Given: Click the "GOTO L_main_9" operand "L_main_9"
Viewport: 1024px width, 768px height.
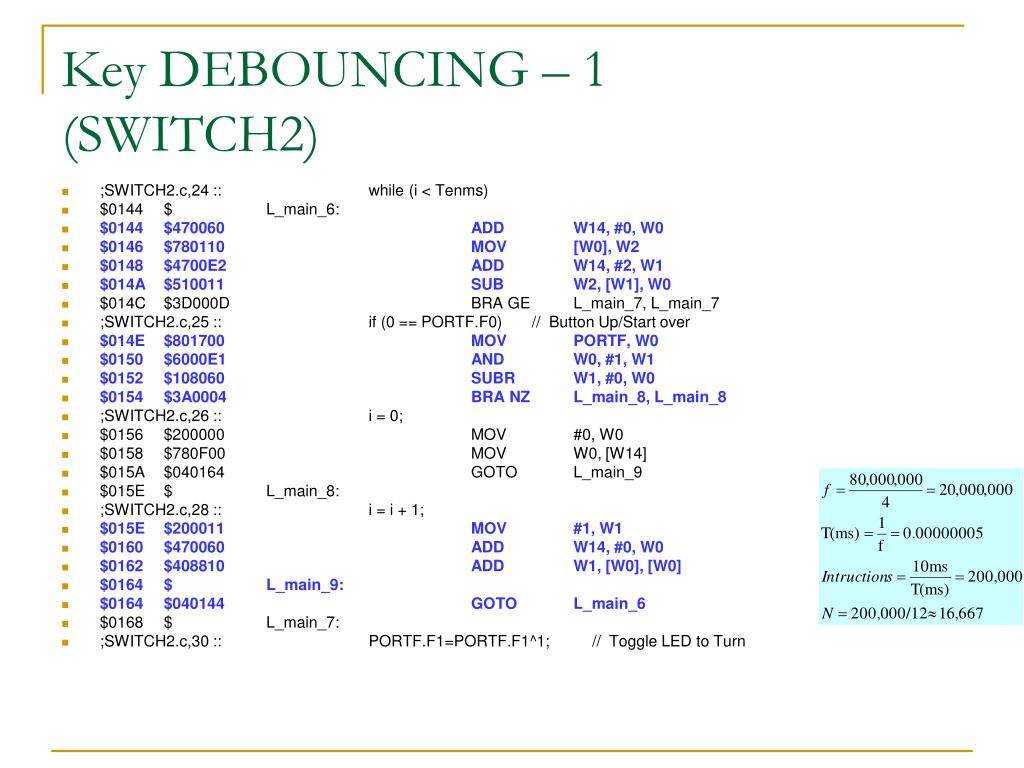Looking at the screenshot, I should click(x=607, y=473).
